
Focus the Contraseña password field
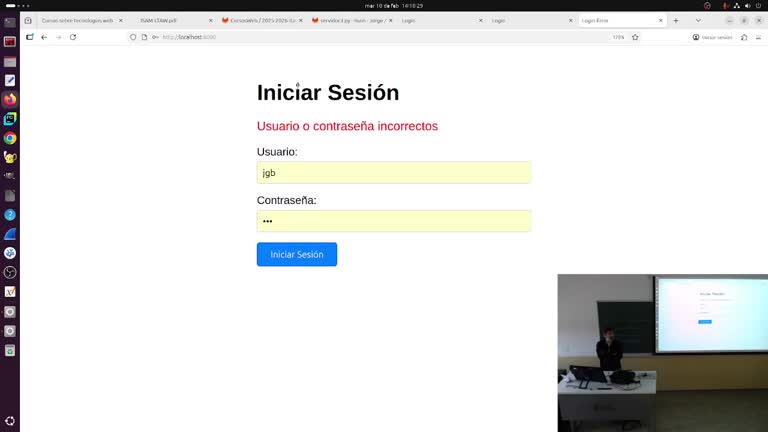point(393,221)
